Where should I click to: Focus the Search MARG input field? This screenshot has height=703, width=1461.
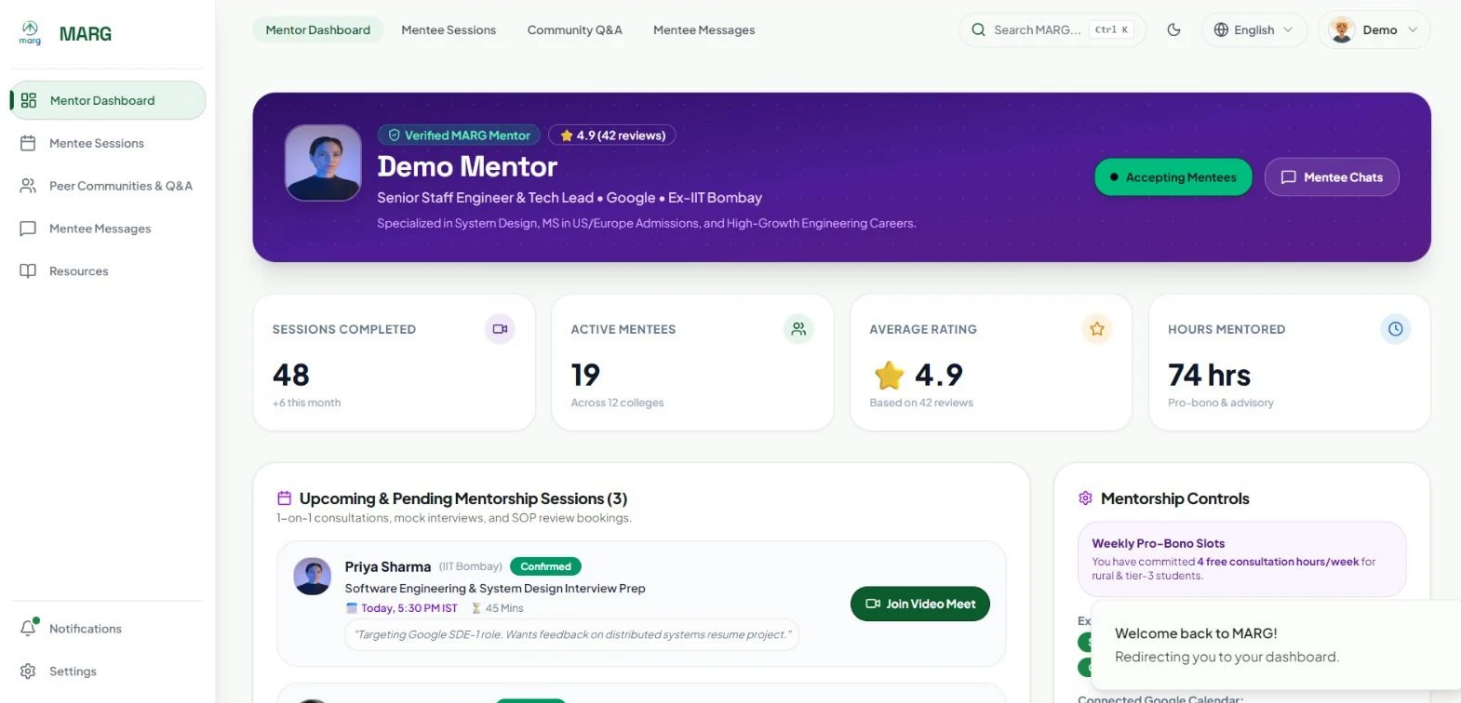[x=1052, y=30]
